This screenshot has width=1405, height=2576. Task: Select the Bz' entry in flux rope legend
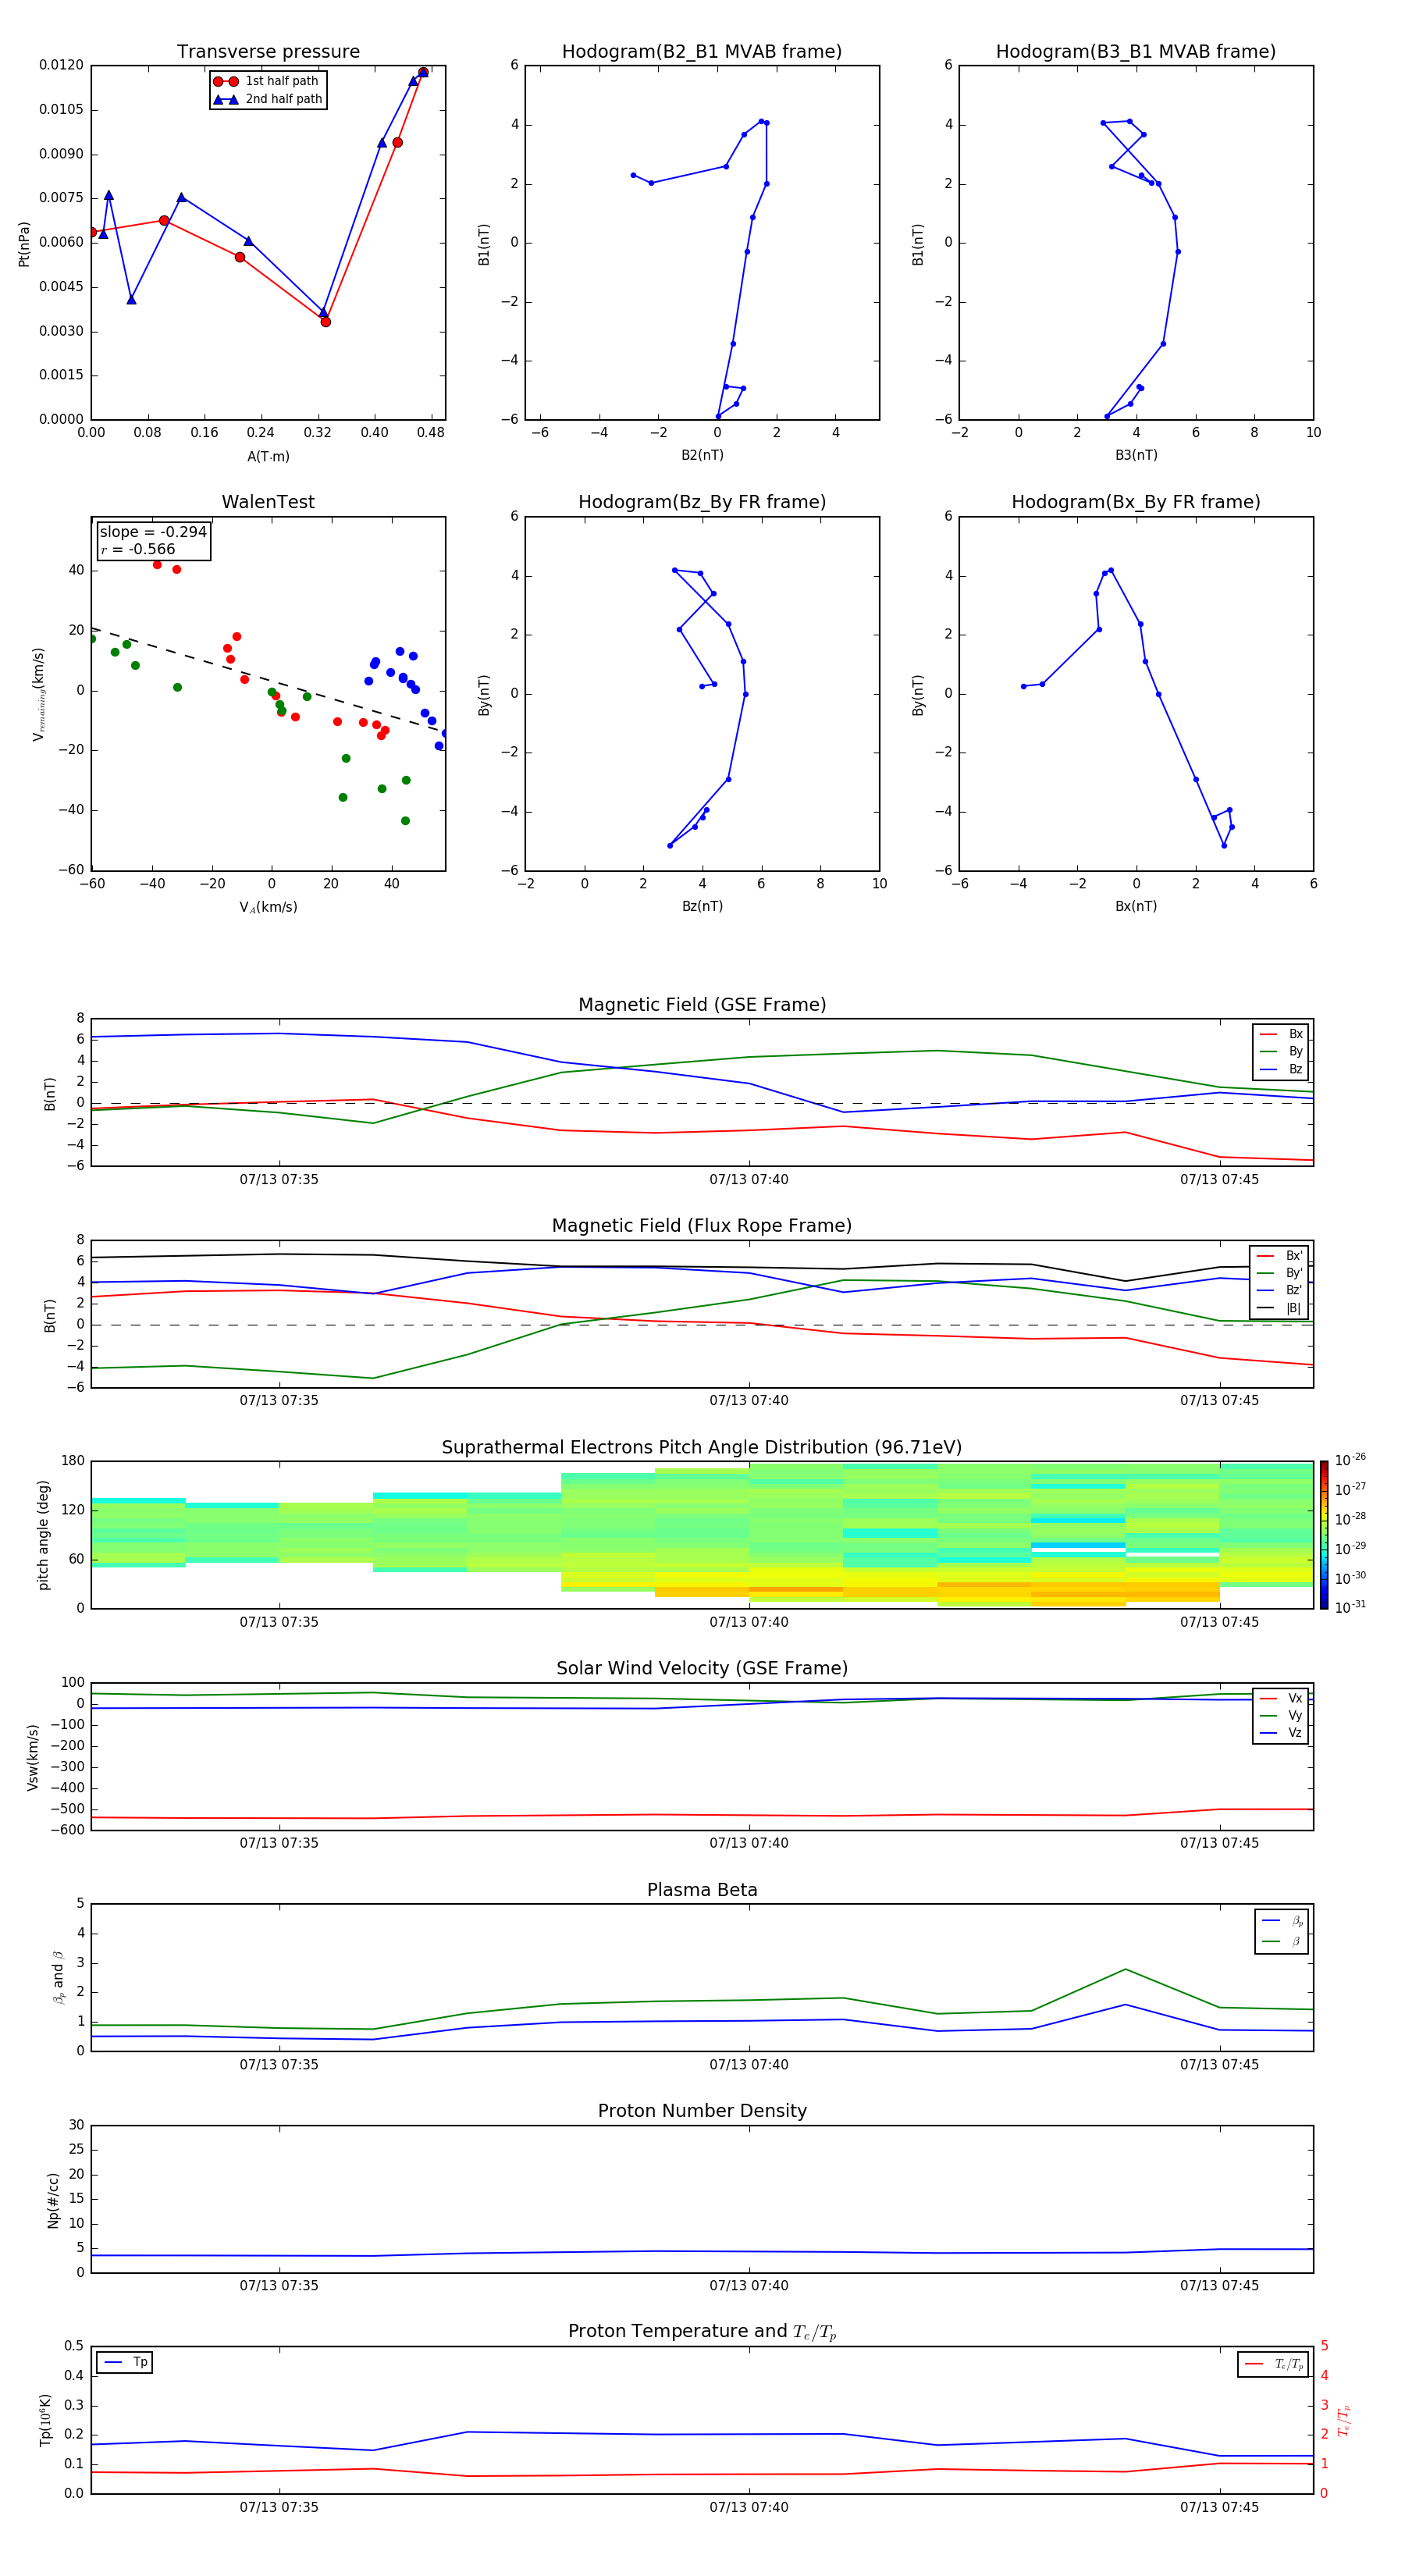[x=1279, y=1291]
